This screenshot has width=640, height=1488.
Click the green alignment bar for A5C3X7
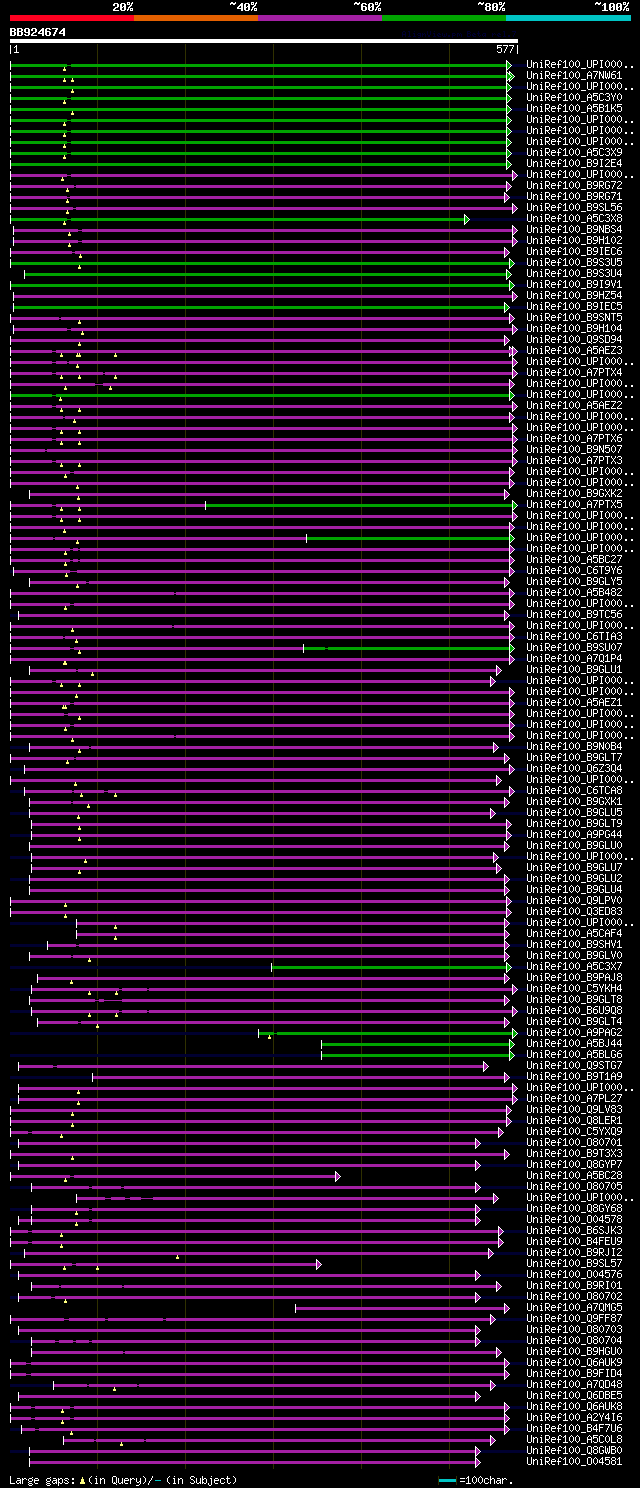point(392,967)
